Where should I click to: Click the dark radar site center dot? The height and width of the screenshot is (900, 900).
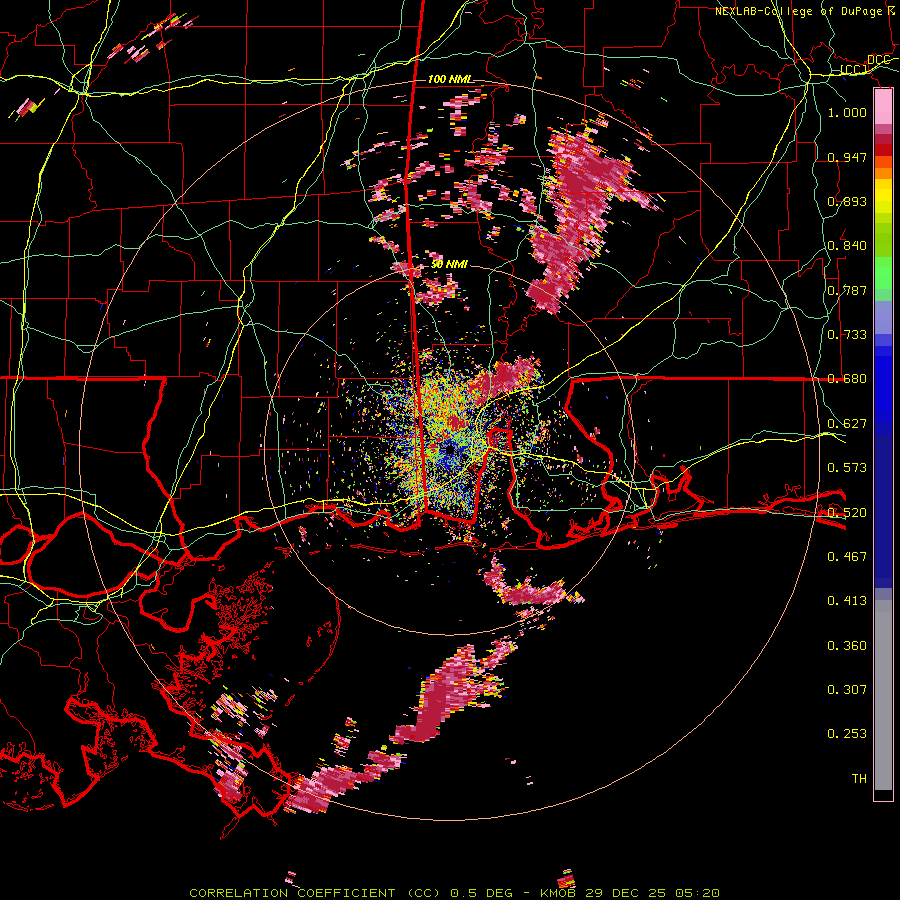tap(449, 449)
